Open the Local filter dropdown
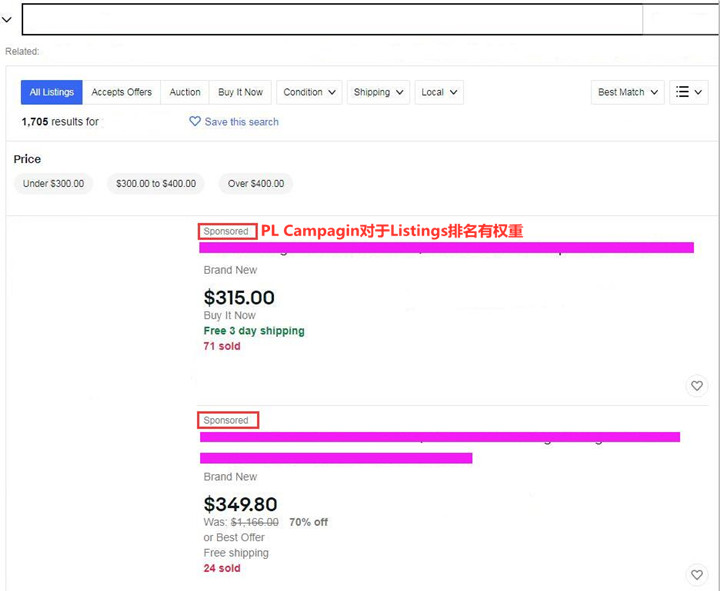Image resolution: width=720 pixels, height=591 pixels. pyautogui.click(x=439, y=92)
